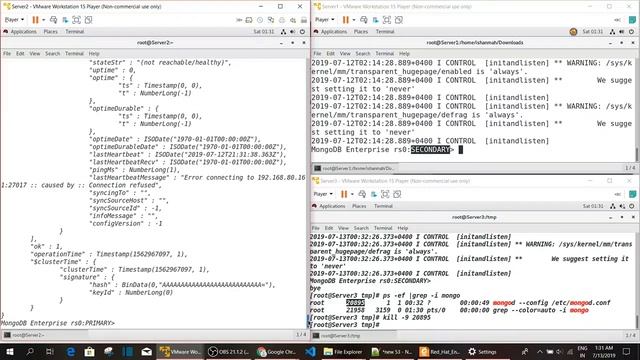Image resolution: width=640 pixels, height=360 pixels.
Task: Open the Help menu in Server3 terminal
Action: click(x=402, y=228)
